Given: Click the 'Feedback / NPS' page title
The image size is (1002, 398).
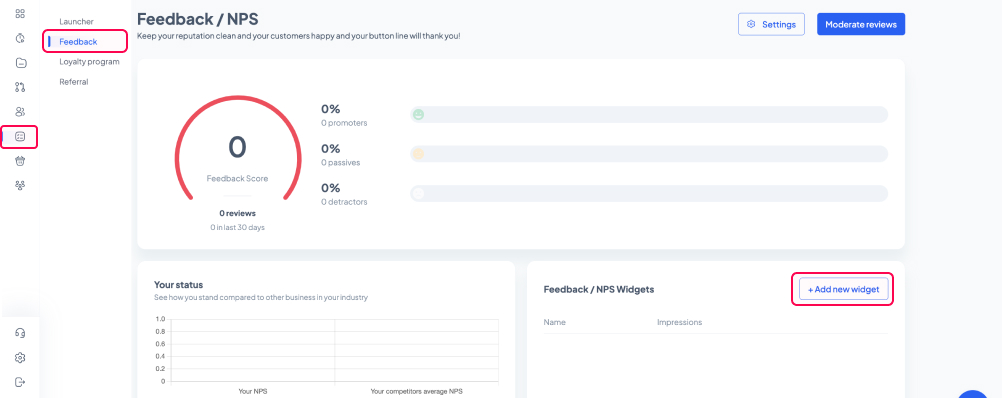Looking at the screenshot, I should coord(197,19).
